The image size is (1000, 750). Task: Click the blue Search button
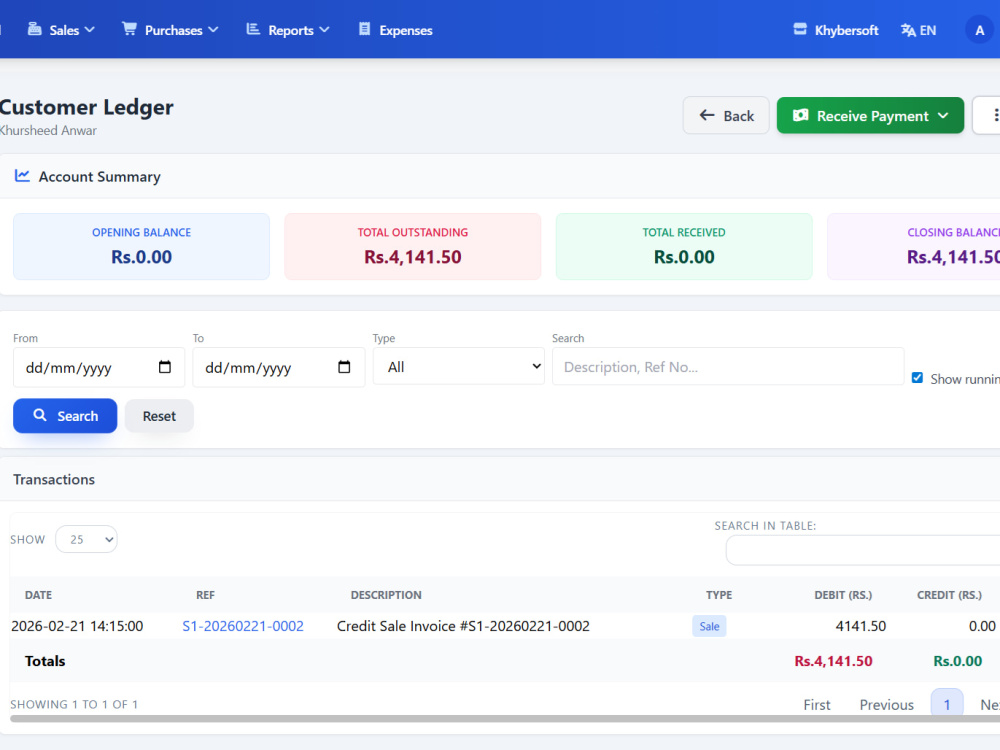[x=65, y=416]
